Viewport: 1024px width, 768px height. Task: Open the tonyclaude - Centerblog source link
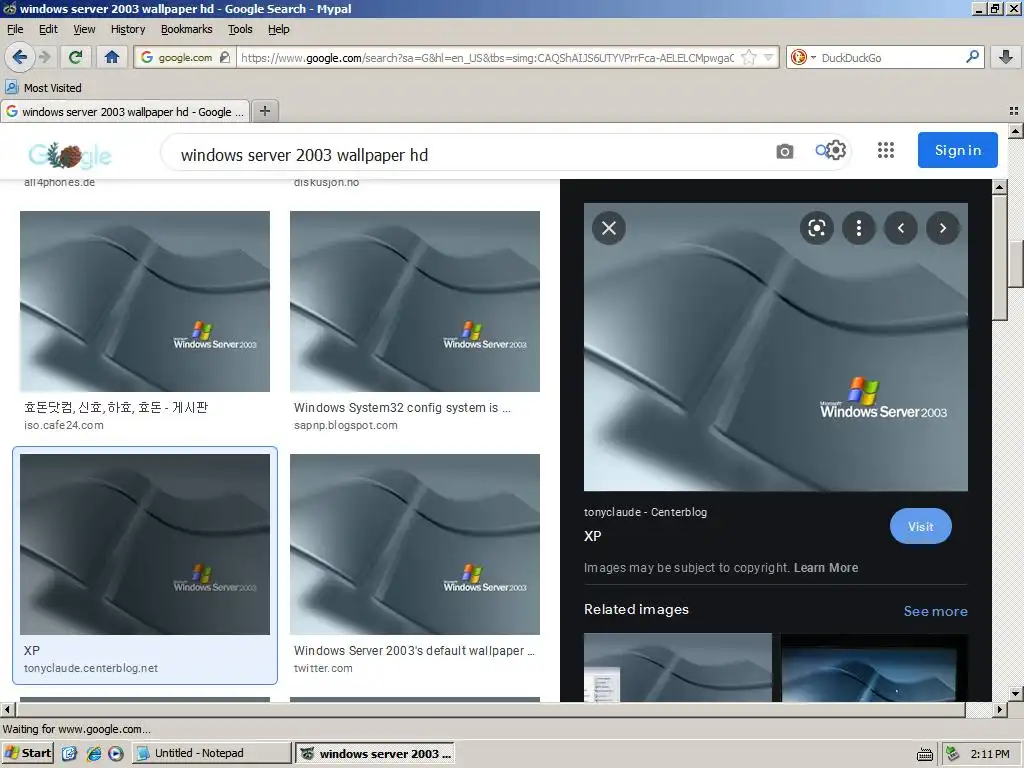[x=645, y=512]
